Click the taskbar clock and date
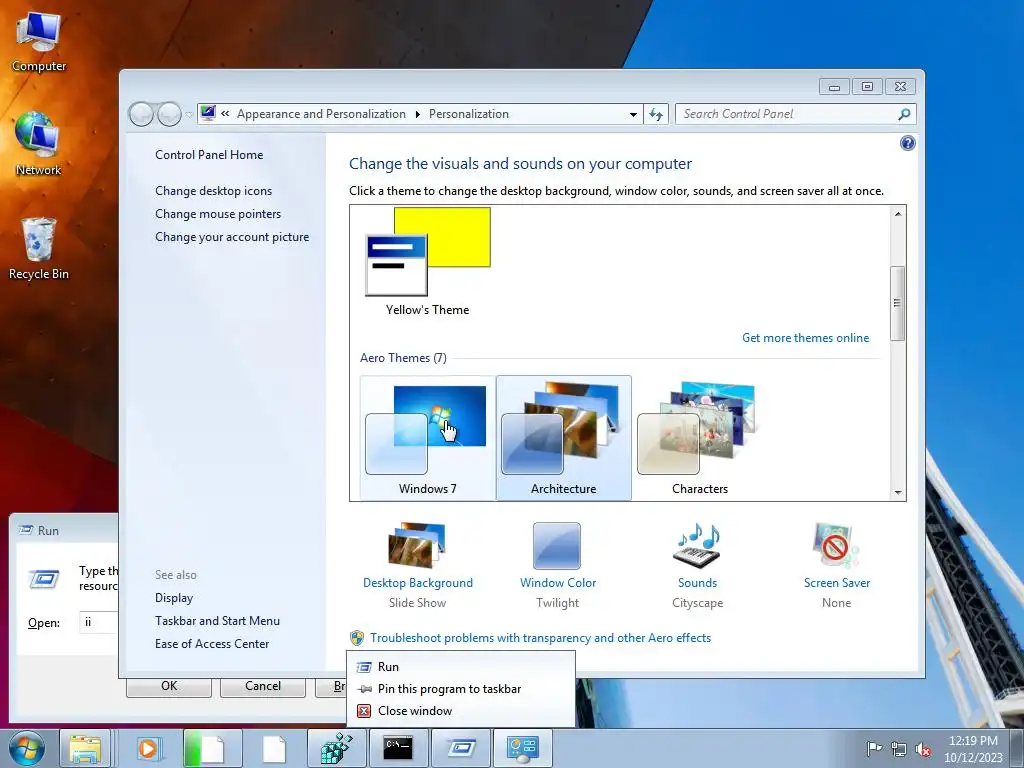The width and height of the screenshot is (1024, 768). point(973,749)
